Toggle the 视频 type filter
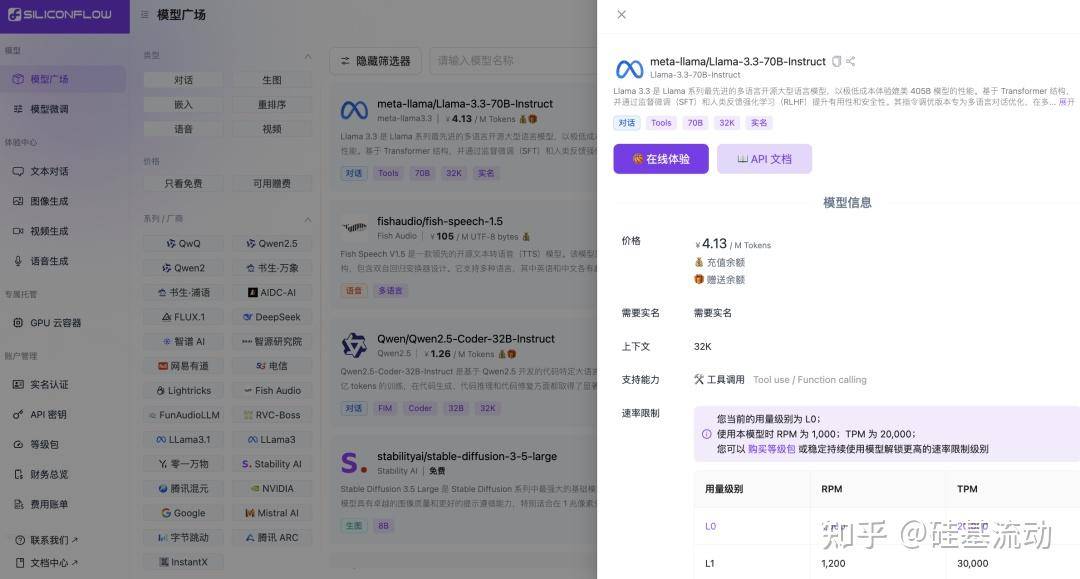The image size is (1080, 579). point(271,129)
